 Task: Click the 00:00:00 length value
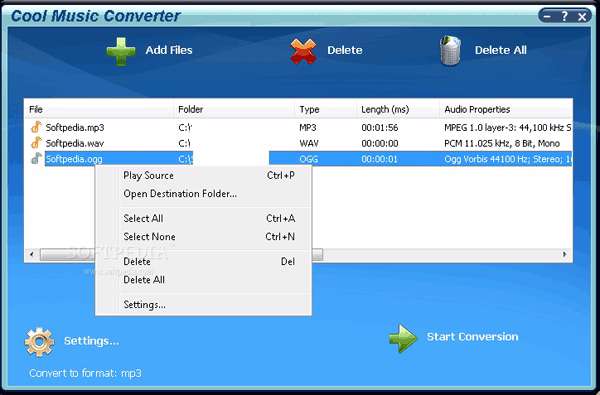point(380,144)
